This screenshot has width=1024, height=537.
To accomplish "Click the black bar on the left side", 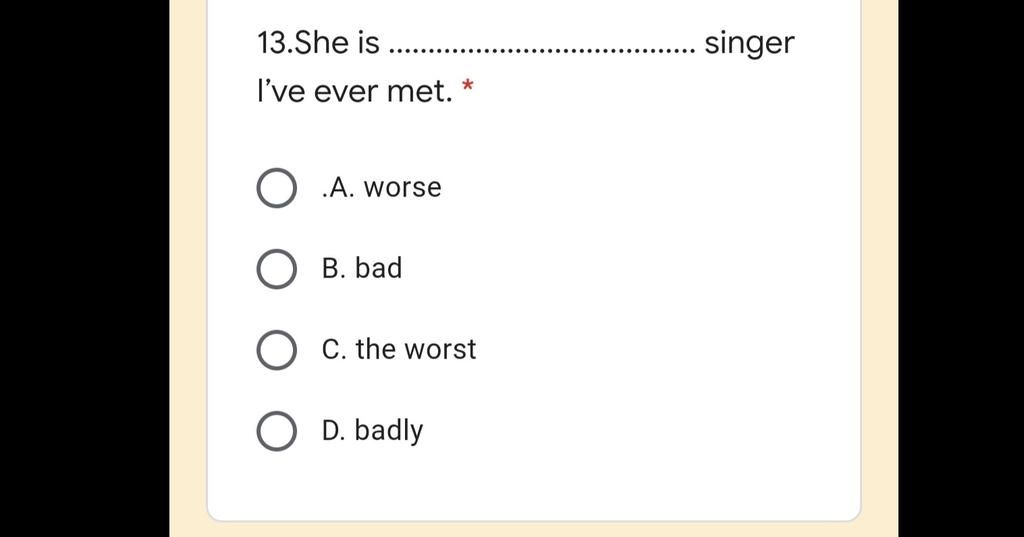I will pos(84,268).
